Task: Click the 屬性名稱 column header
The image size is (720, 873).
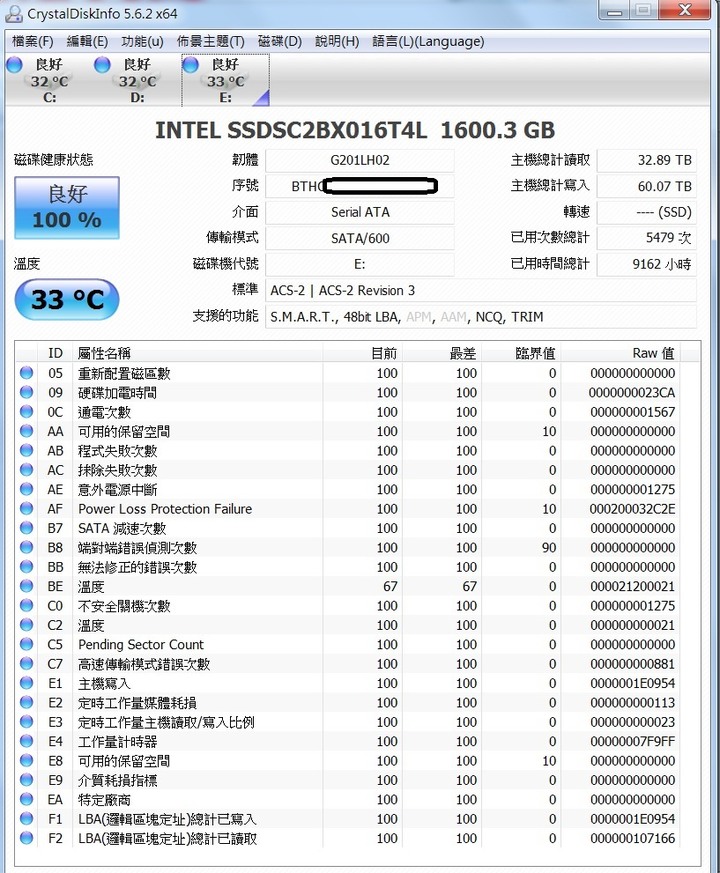Action: (x=198, y=353)
